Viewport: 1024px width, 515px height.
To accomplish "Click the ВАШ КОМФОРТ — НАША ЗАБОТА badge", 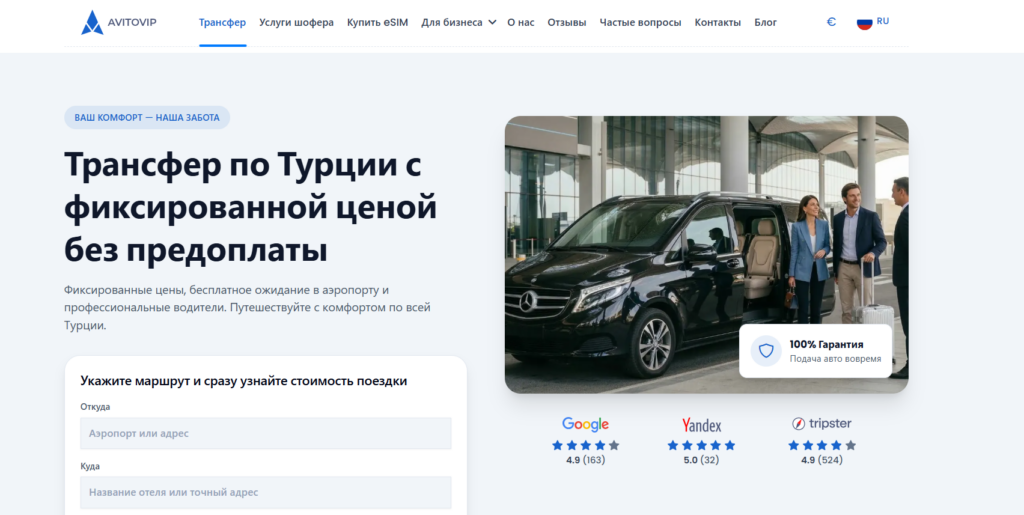I will [147, 117].
